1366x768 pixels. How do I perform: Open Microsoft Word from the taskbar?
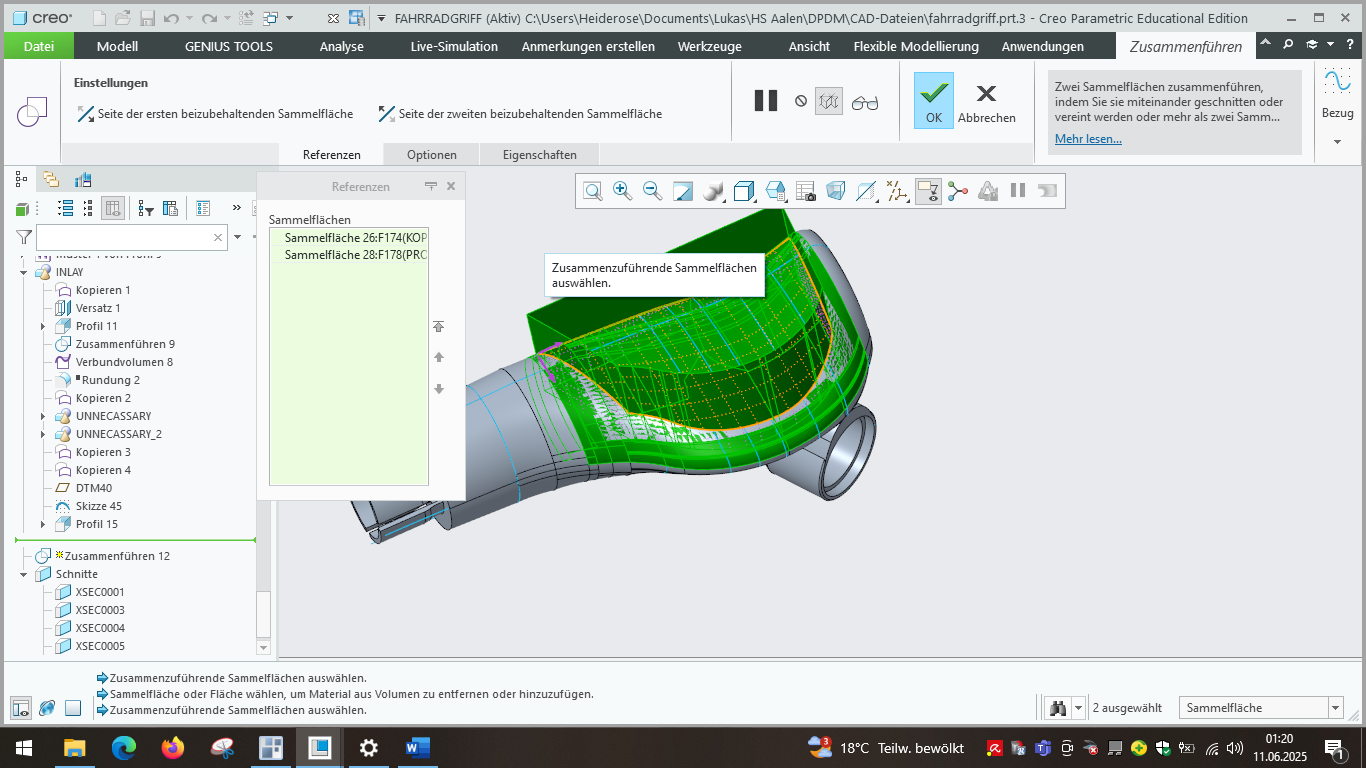[x=417, y=748]
